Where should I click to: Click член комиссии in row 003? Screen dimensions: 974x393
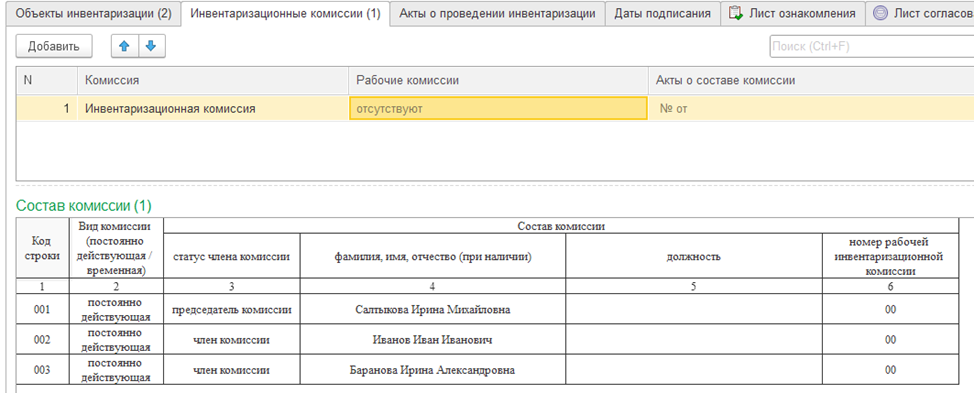pyautogui.click(x=232, y=370)
